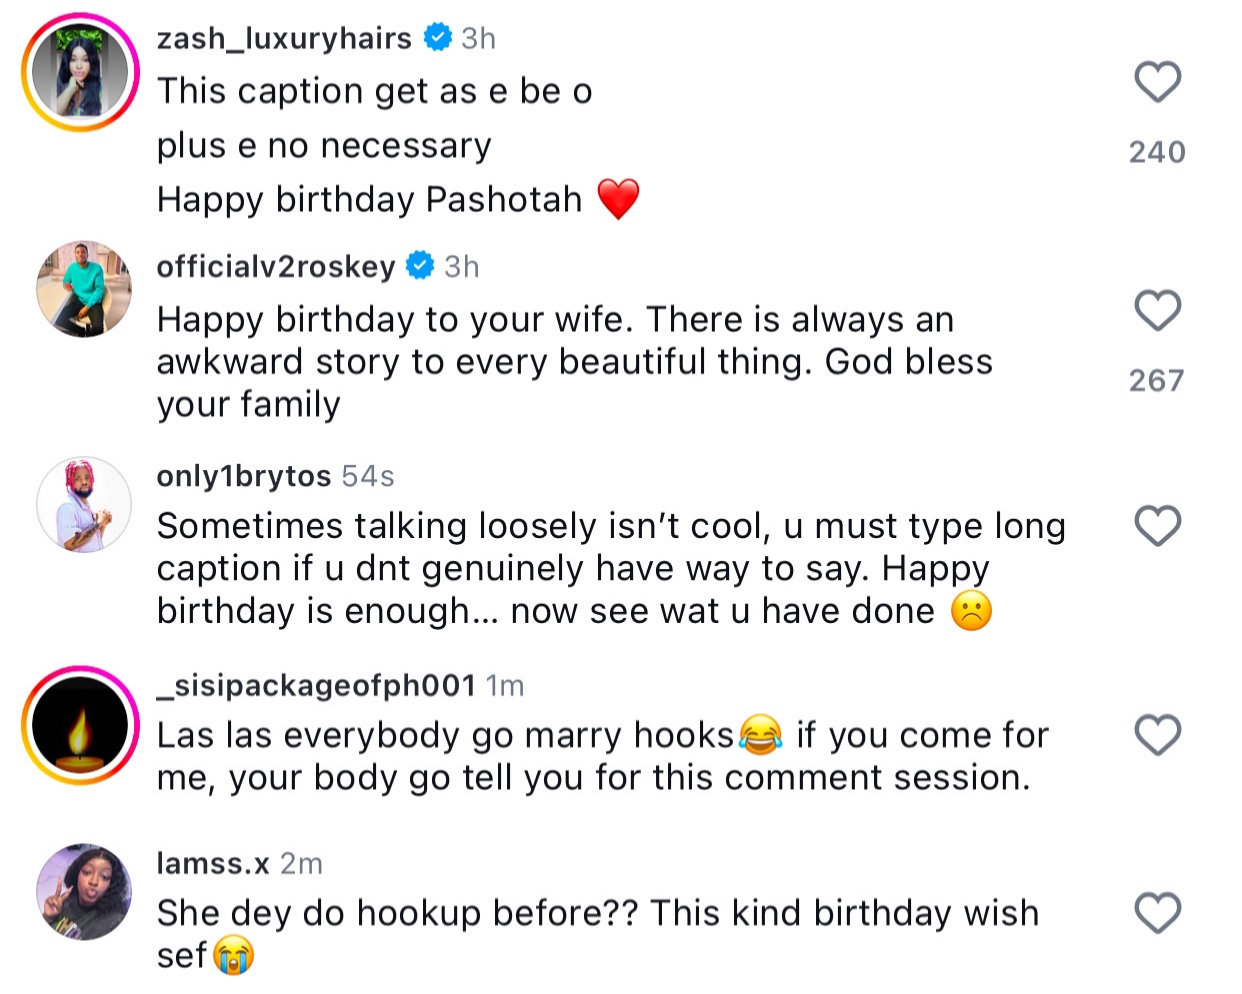1242x994 pixels.
Task: Open zash_luxuryhairs username link
Action: click(x=284, y=38)
